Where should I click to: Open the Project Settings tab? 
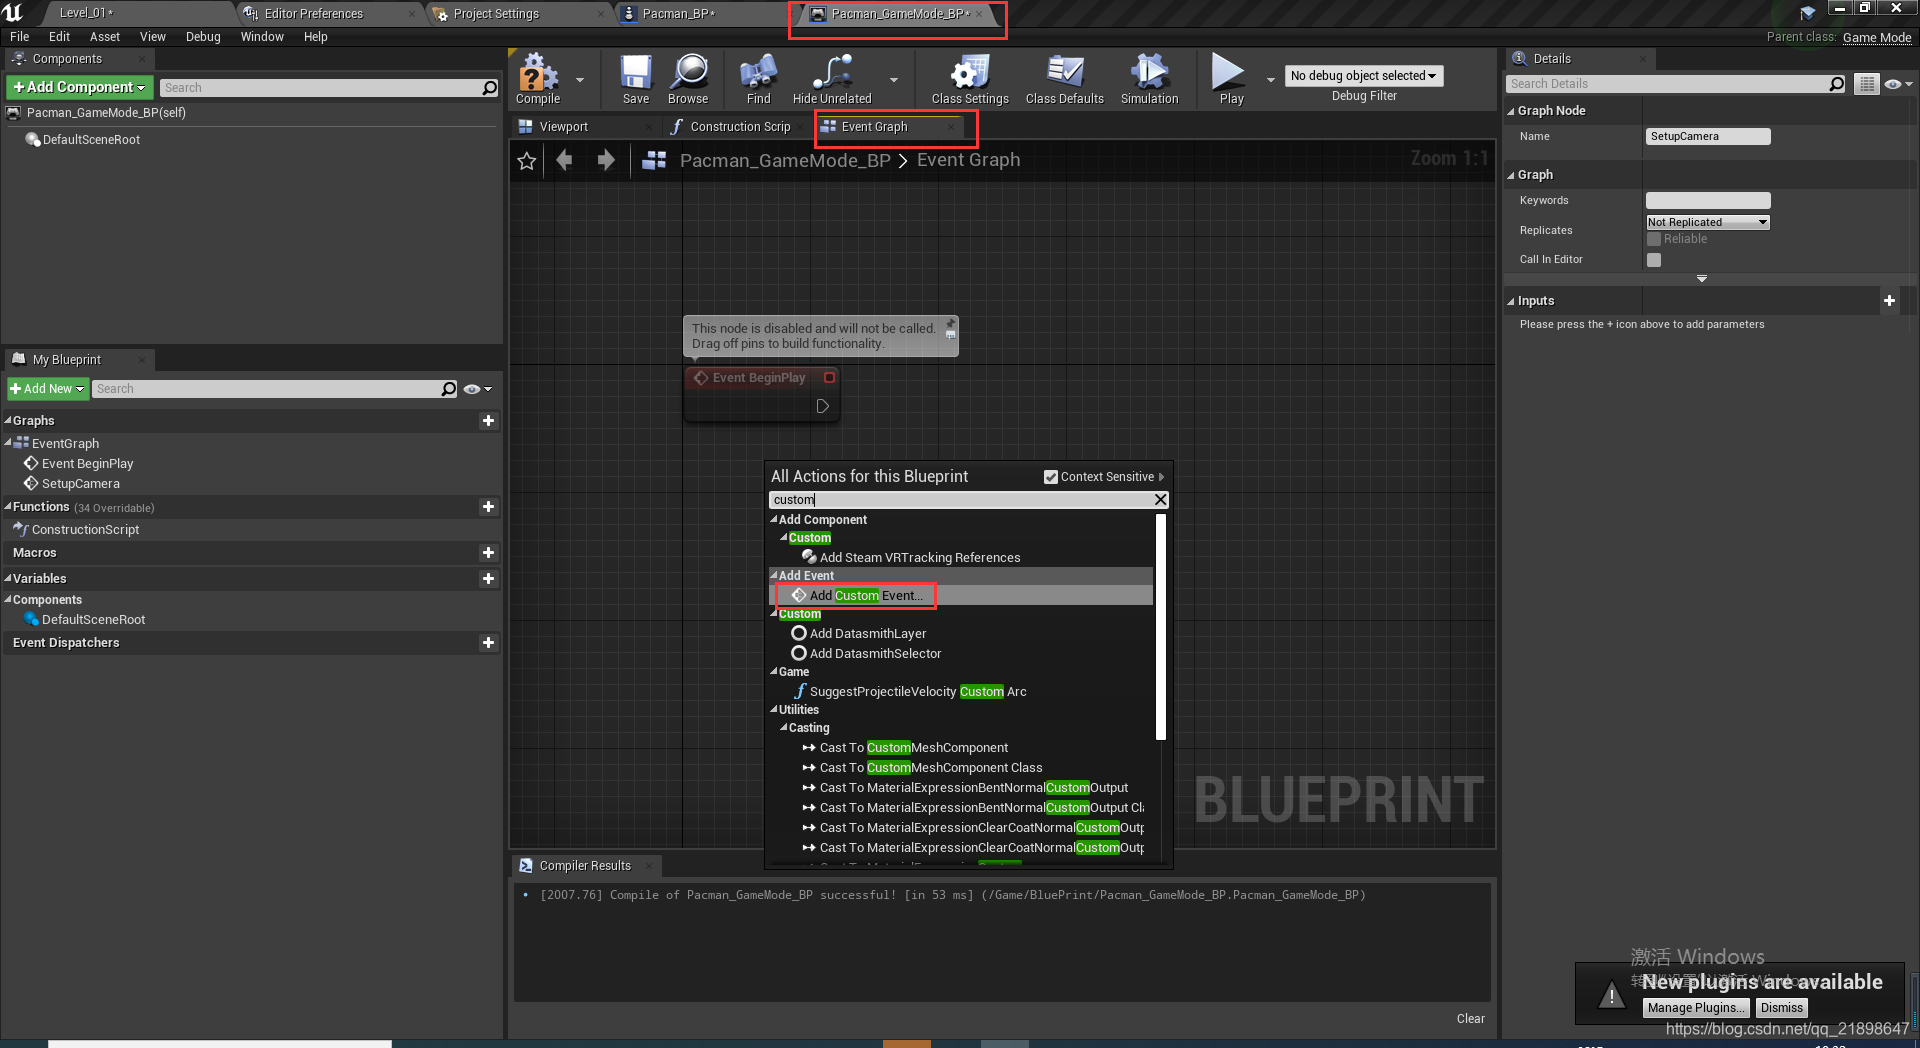pos(496,14)
